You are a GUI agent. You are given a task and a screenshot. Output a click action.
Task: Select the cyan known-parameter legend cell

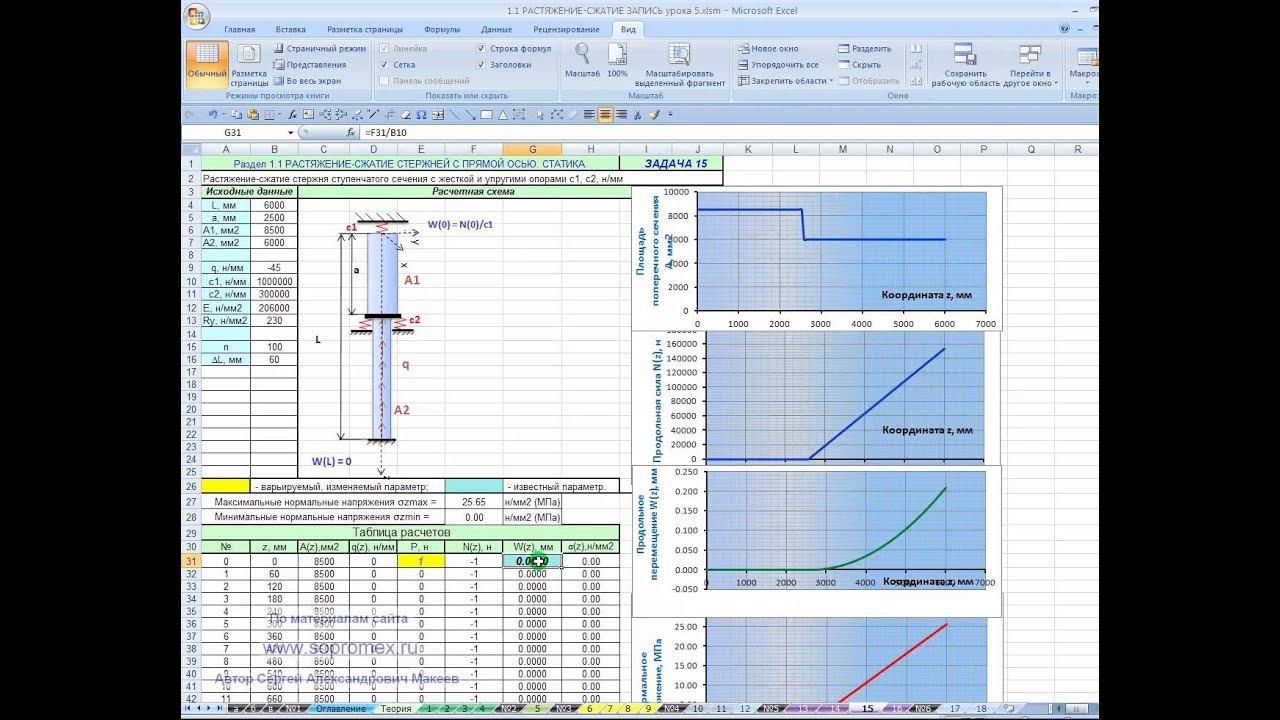click(x=474, y=486)
